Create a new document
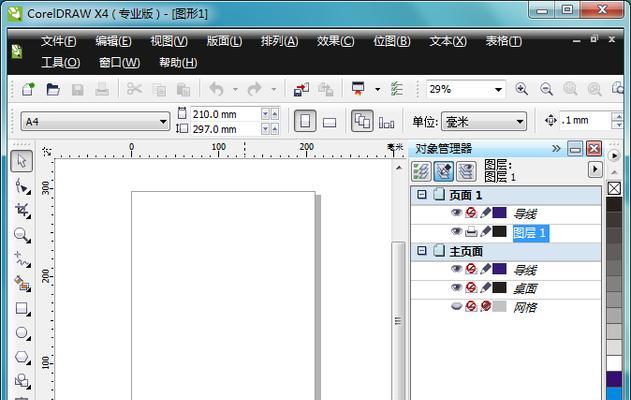This screenshot has height=400, width=631. 28,89
